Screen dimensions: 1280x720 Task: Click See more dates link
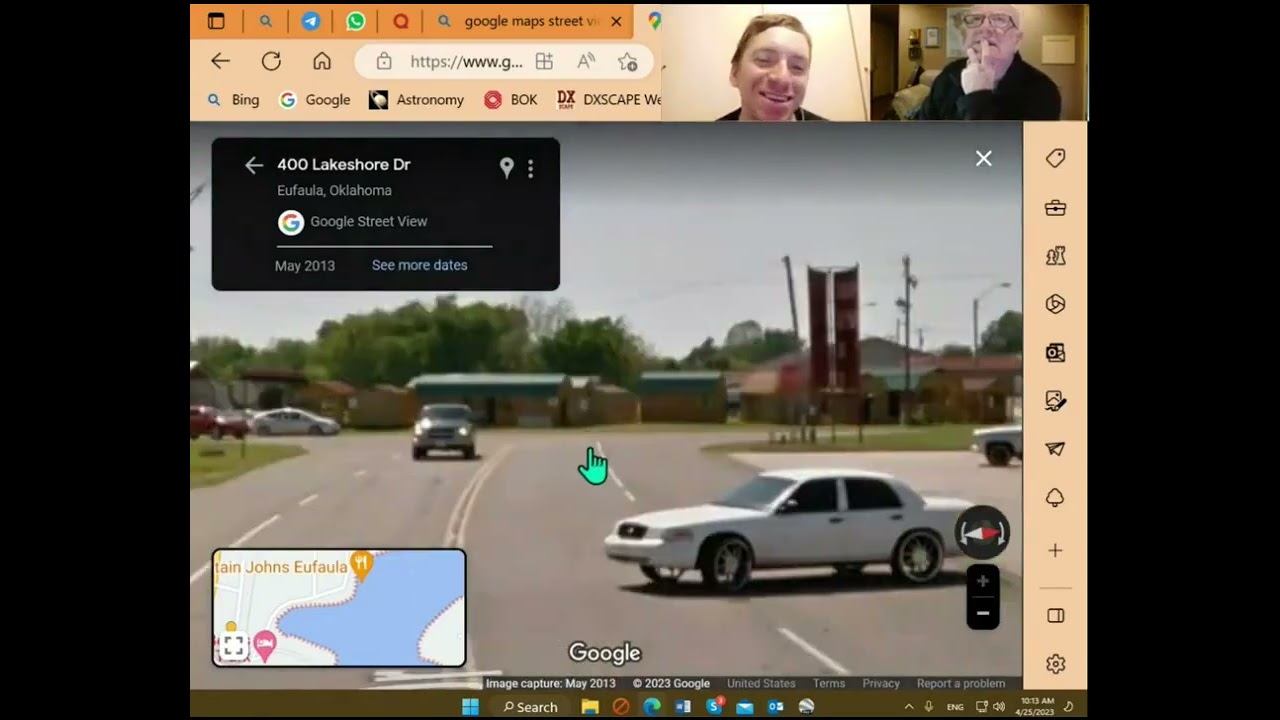point(420,265)
